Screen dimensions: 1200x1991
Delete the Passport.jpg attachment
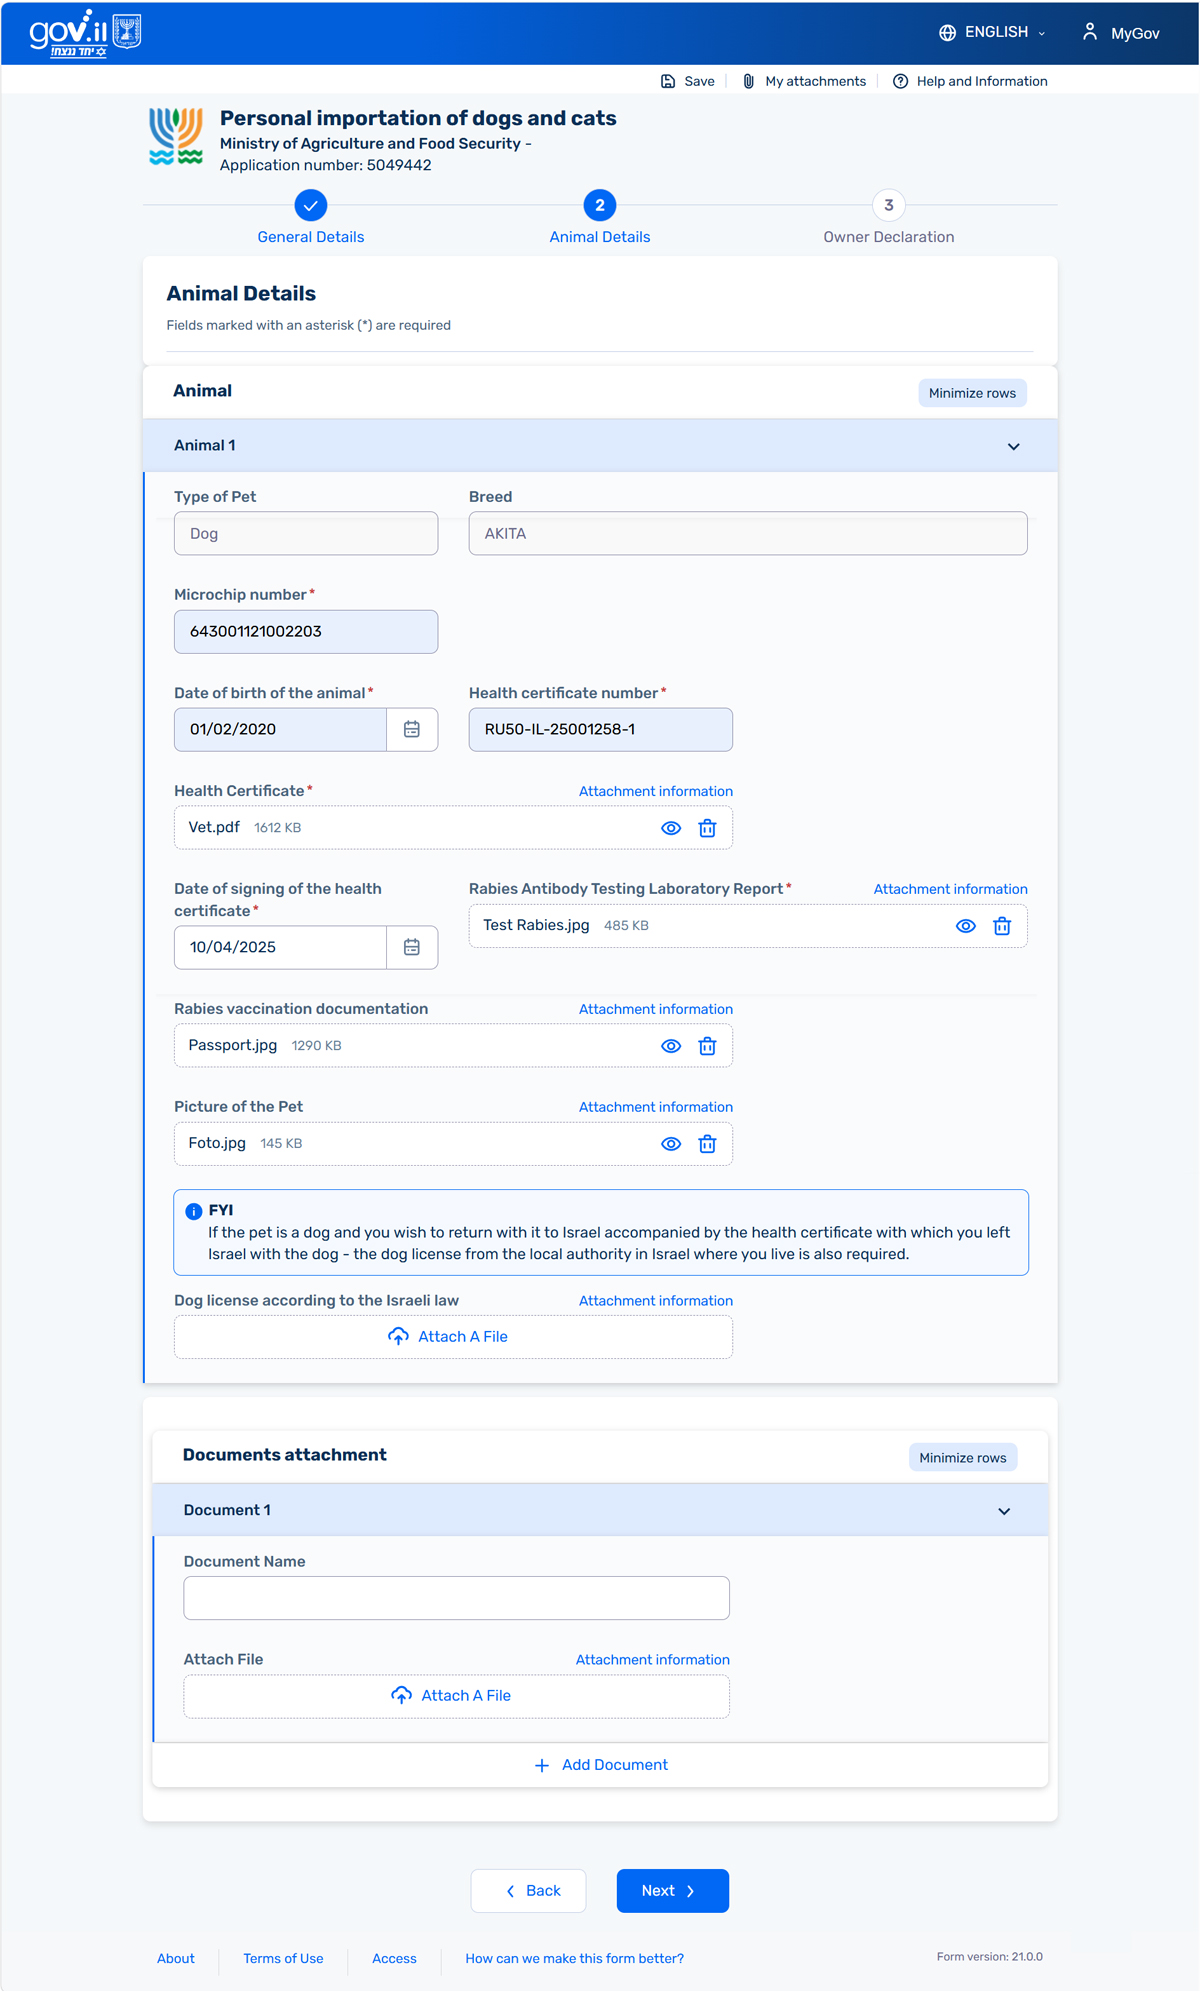(707, 1046)
